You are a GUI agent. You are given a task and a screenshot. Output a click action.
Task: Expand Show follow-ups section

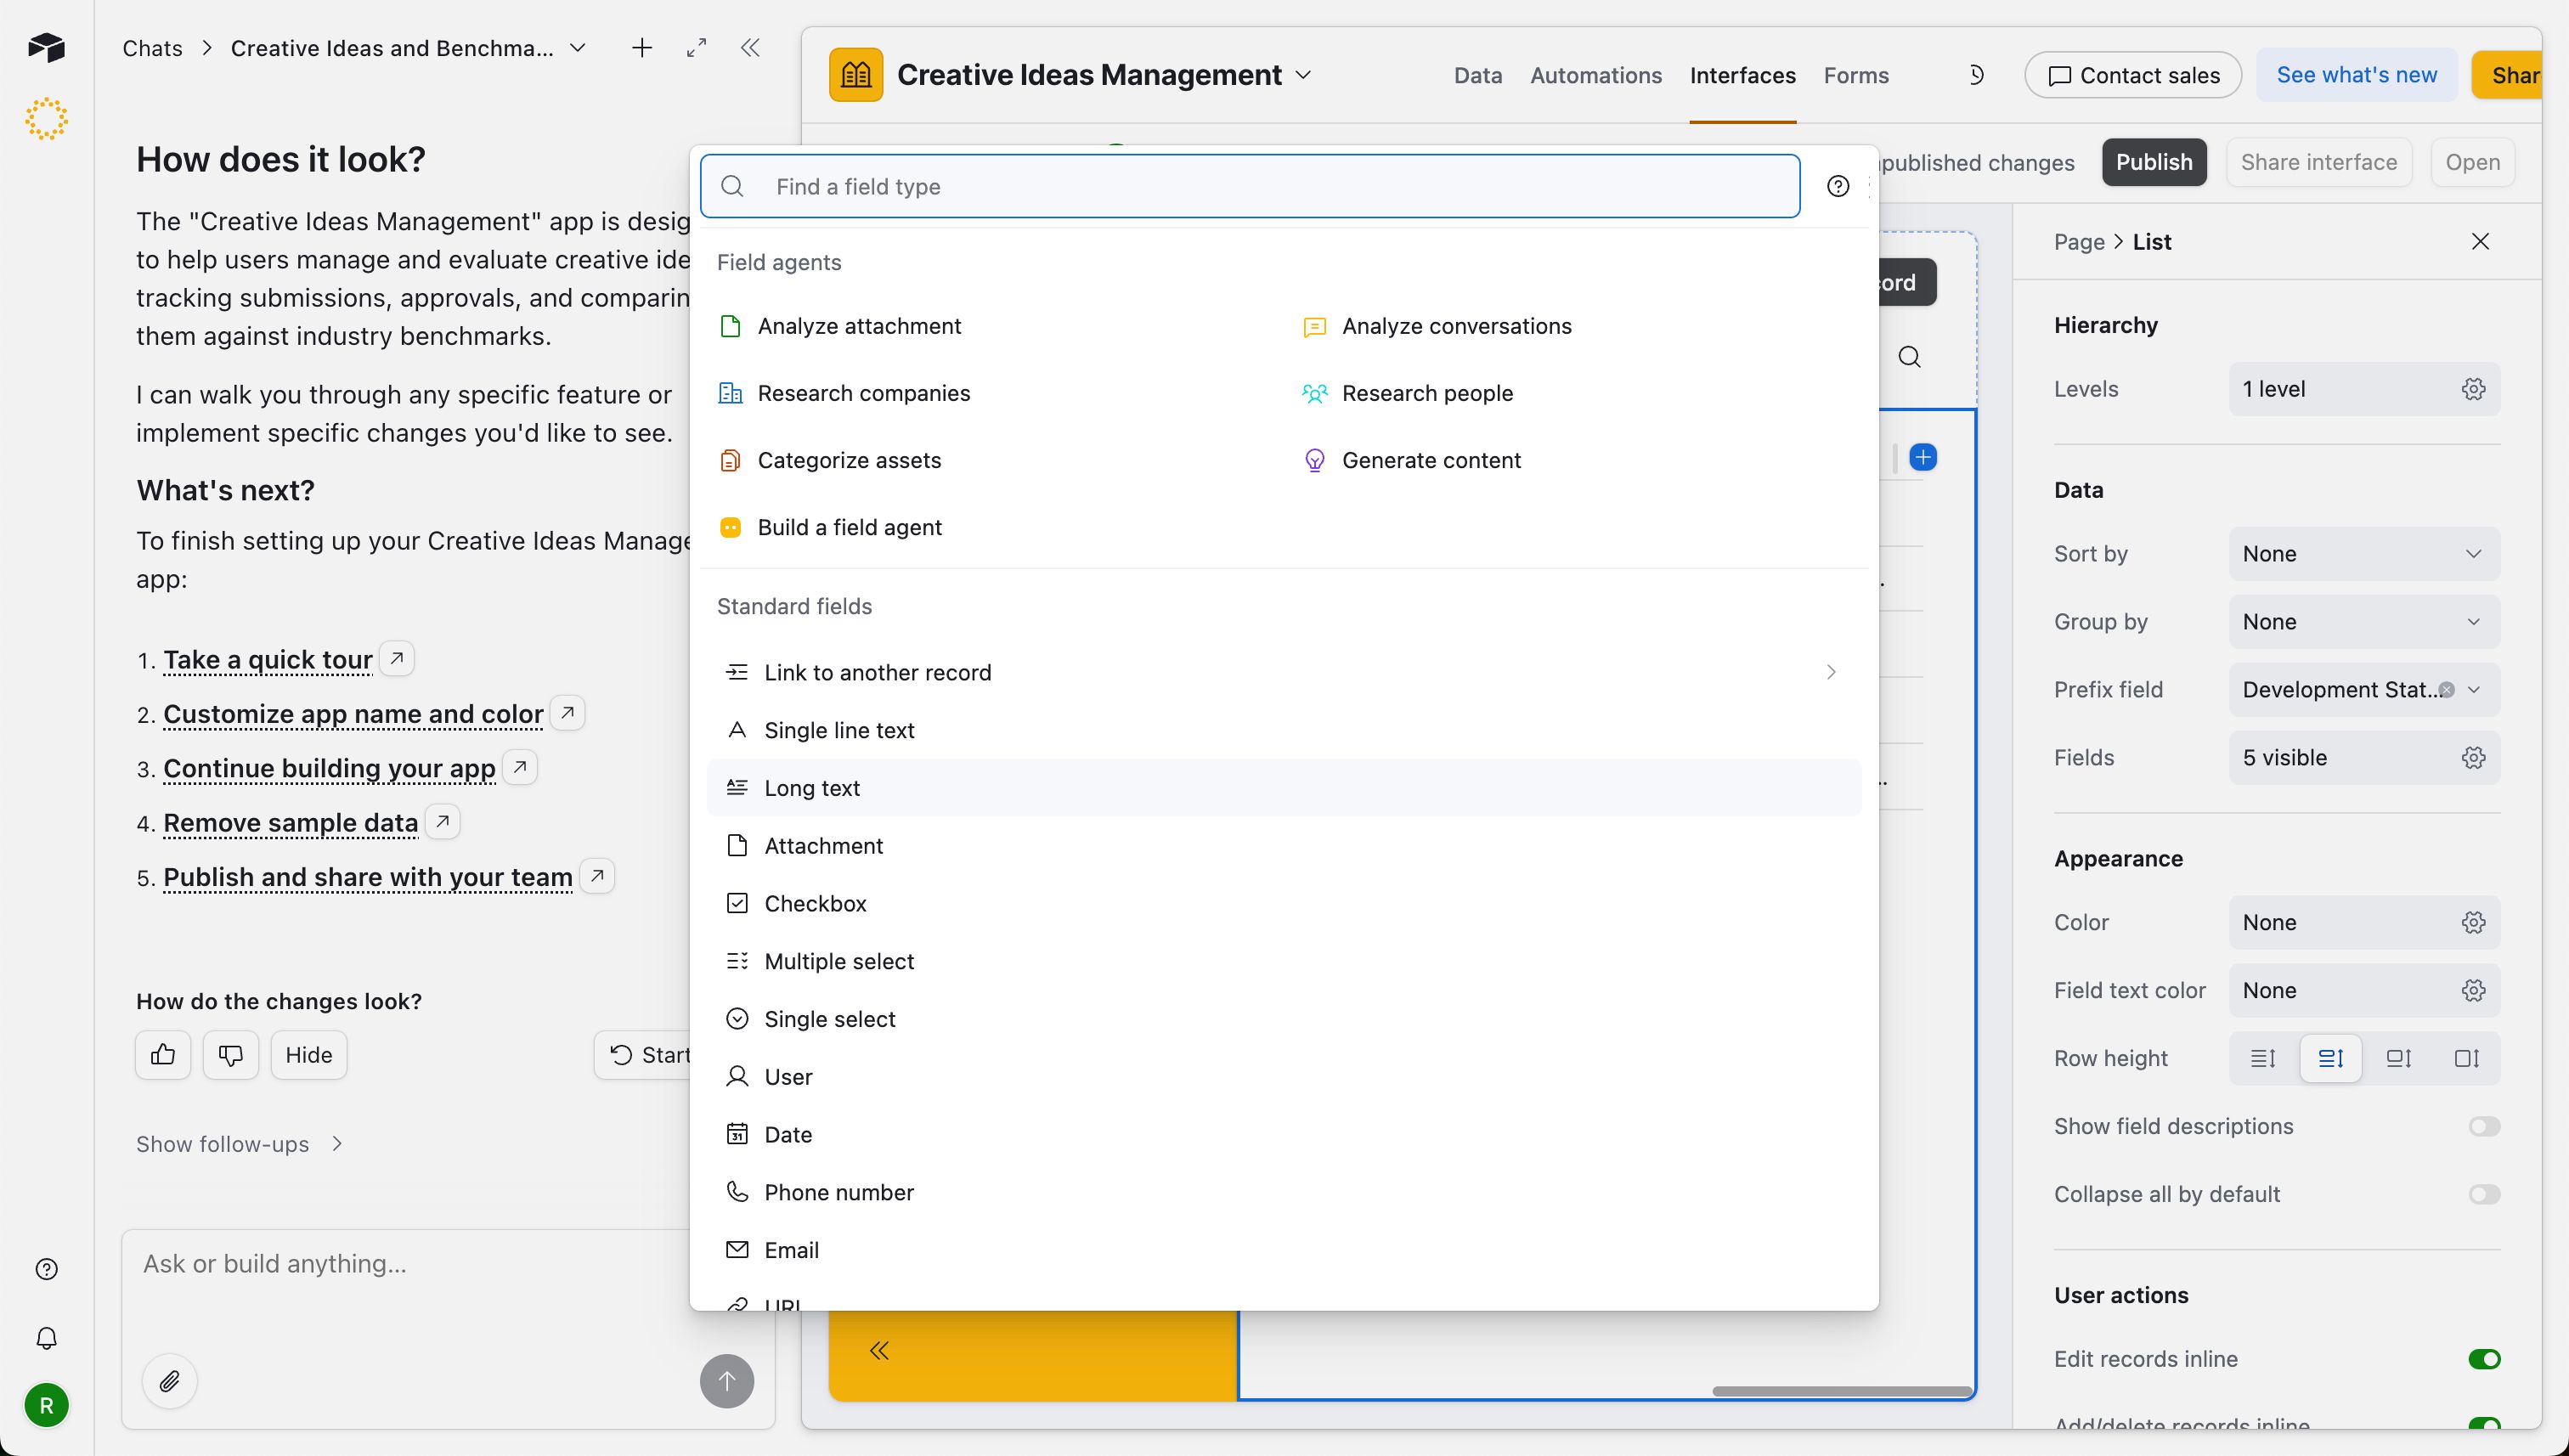239,1144
